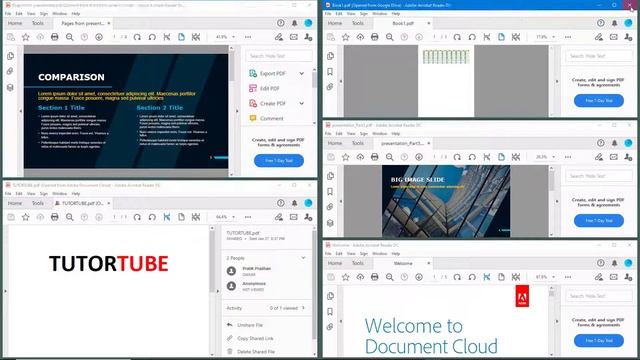640x360 pixels.
Task: Open attachments paperclip panel in Comparison presentation window
Action: coord(11,71)
